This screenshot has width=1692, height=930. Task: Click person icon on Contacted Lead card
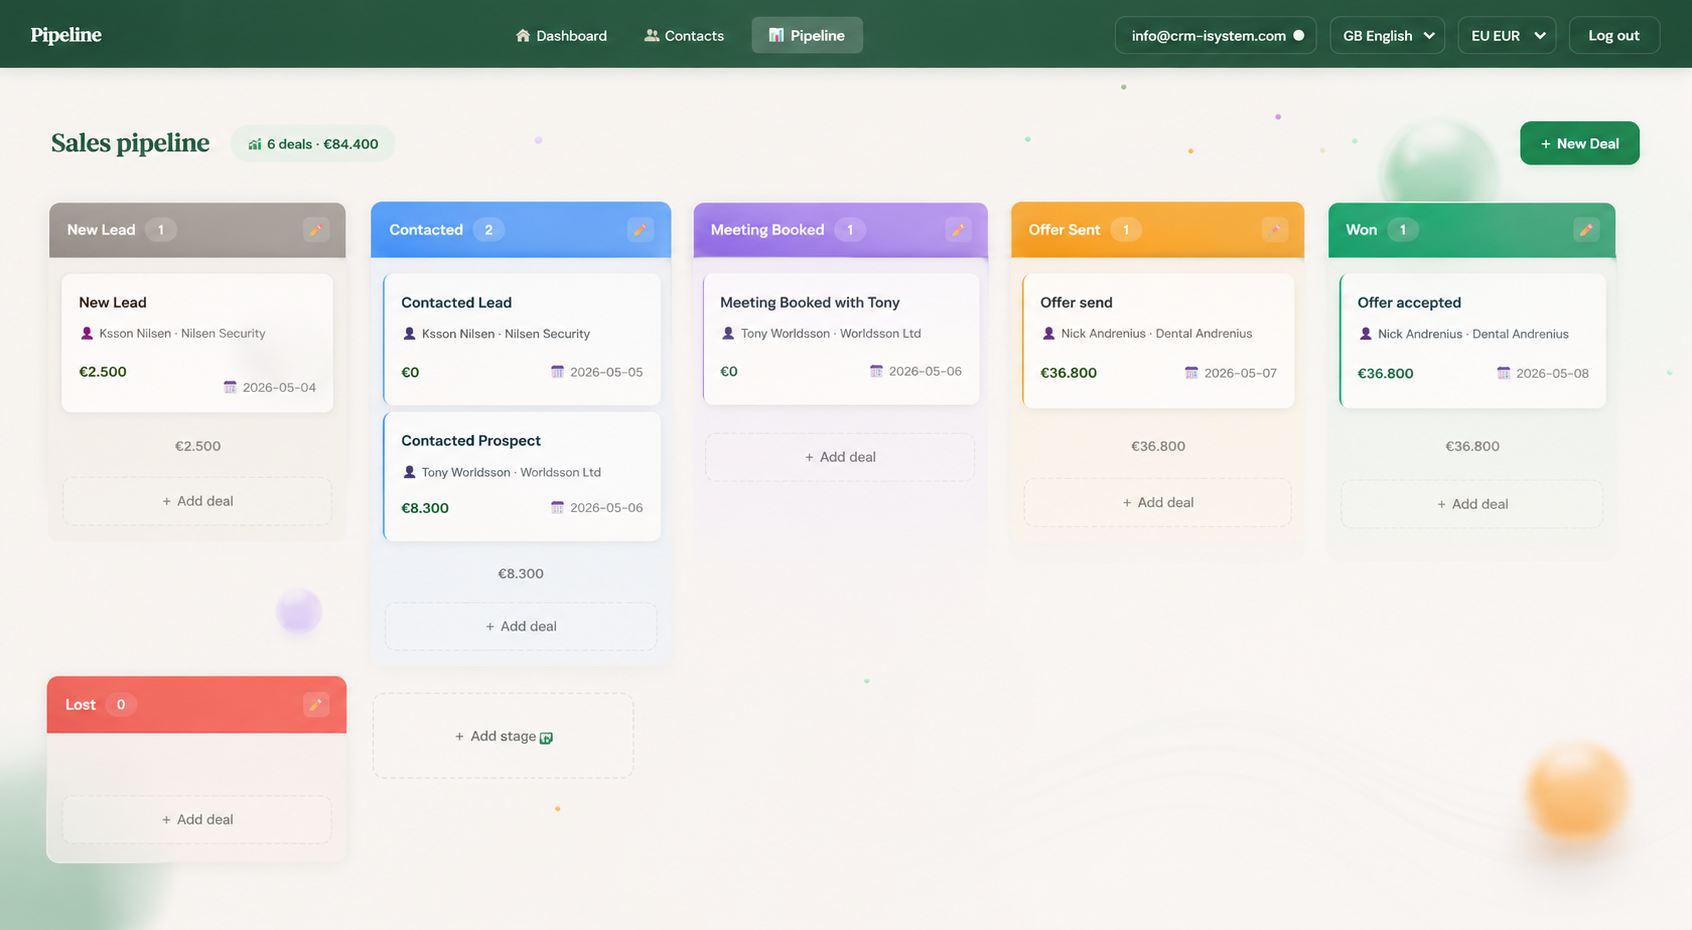coord(409,334)
